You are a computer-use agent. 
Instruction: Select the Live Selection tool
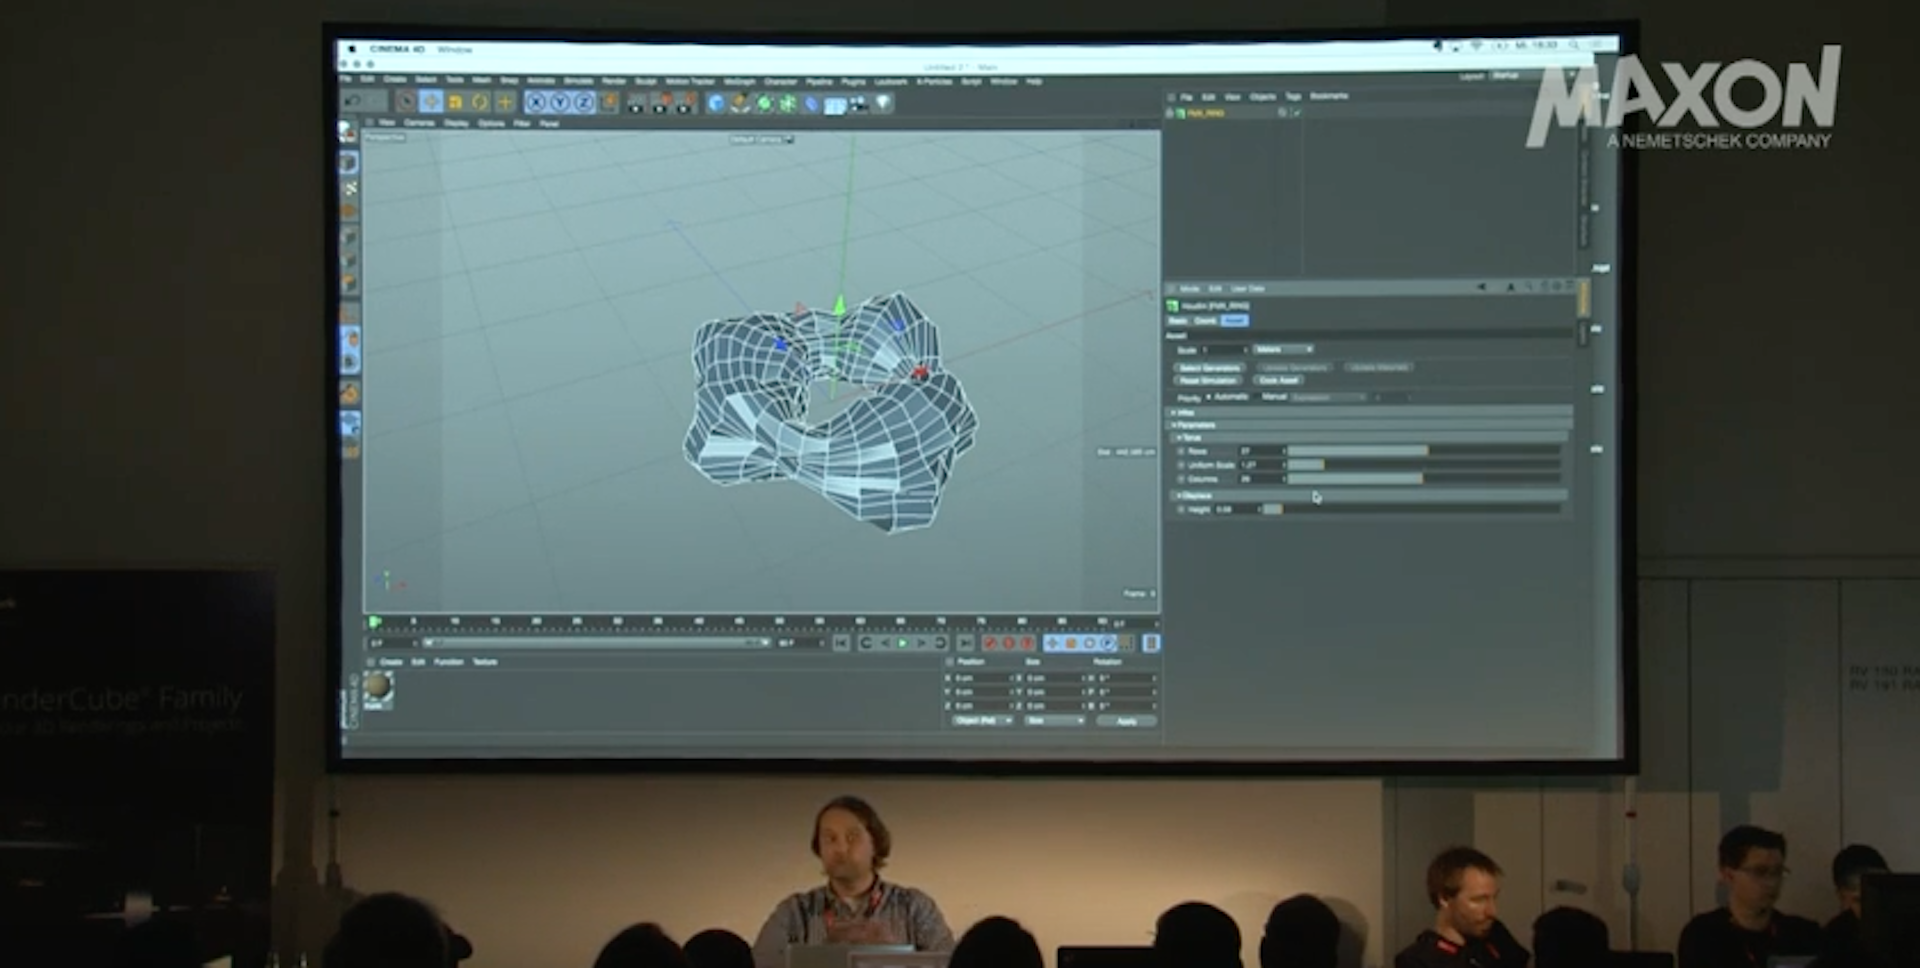point(405,101)
